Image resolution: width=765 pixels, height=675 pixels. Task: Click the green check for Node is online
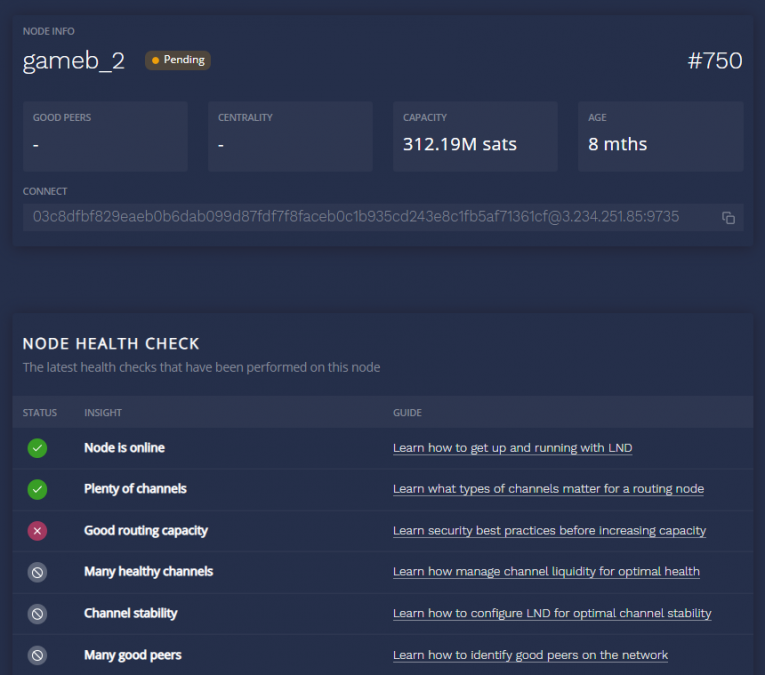pos(37,448)
